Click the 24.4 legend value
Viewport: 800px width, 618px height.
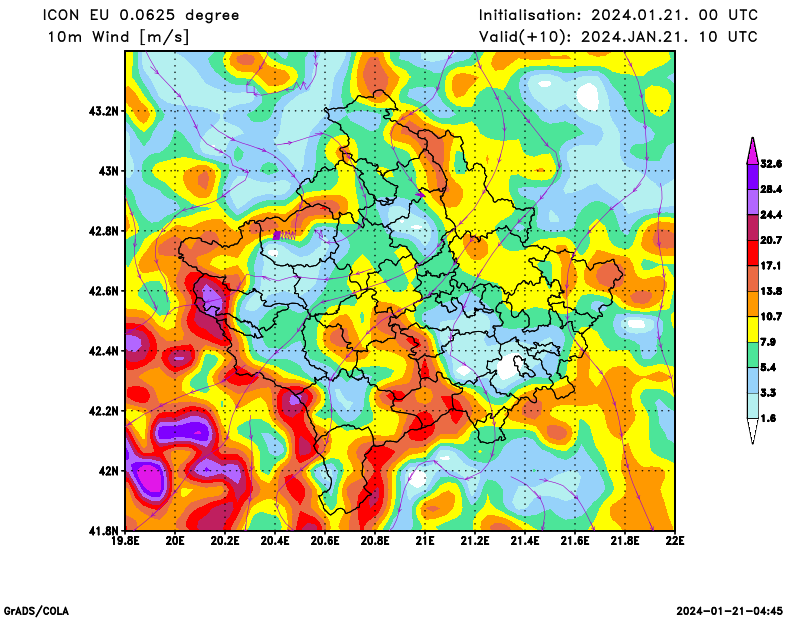tap(771, 215)
